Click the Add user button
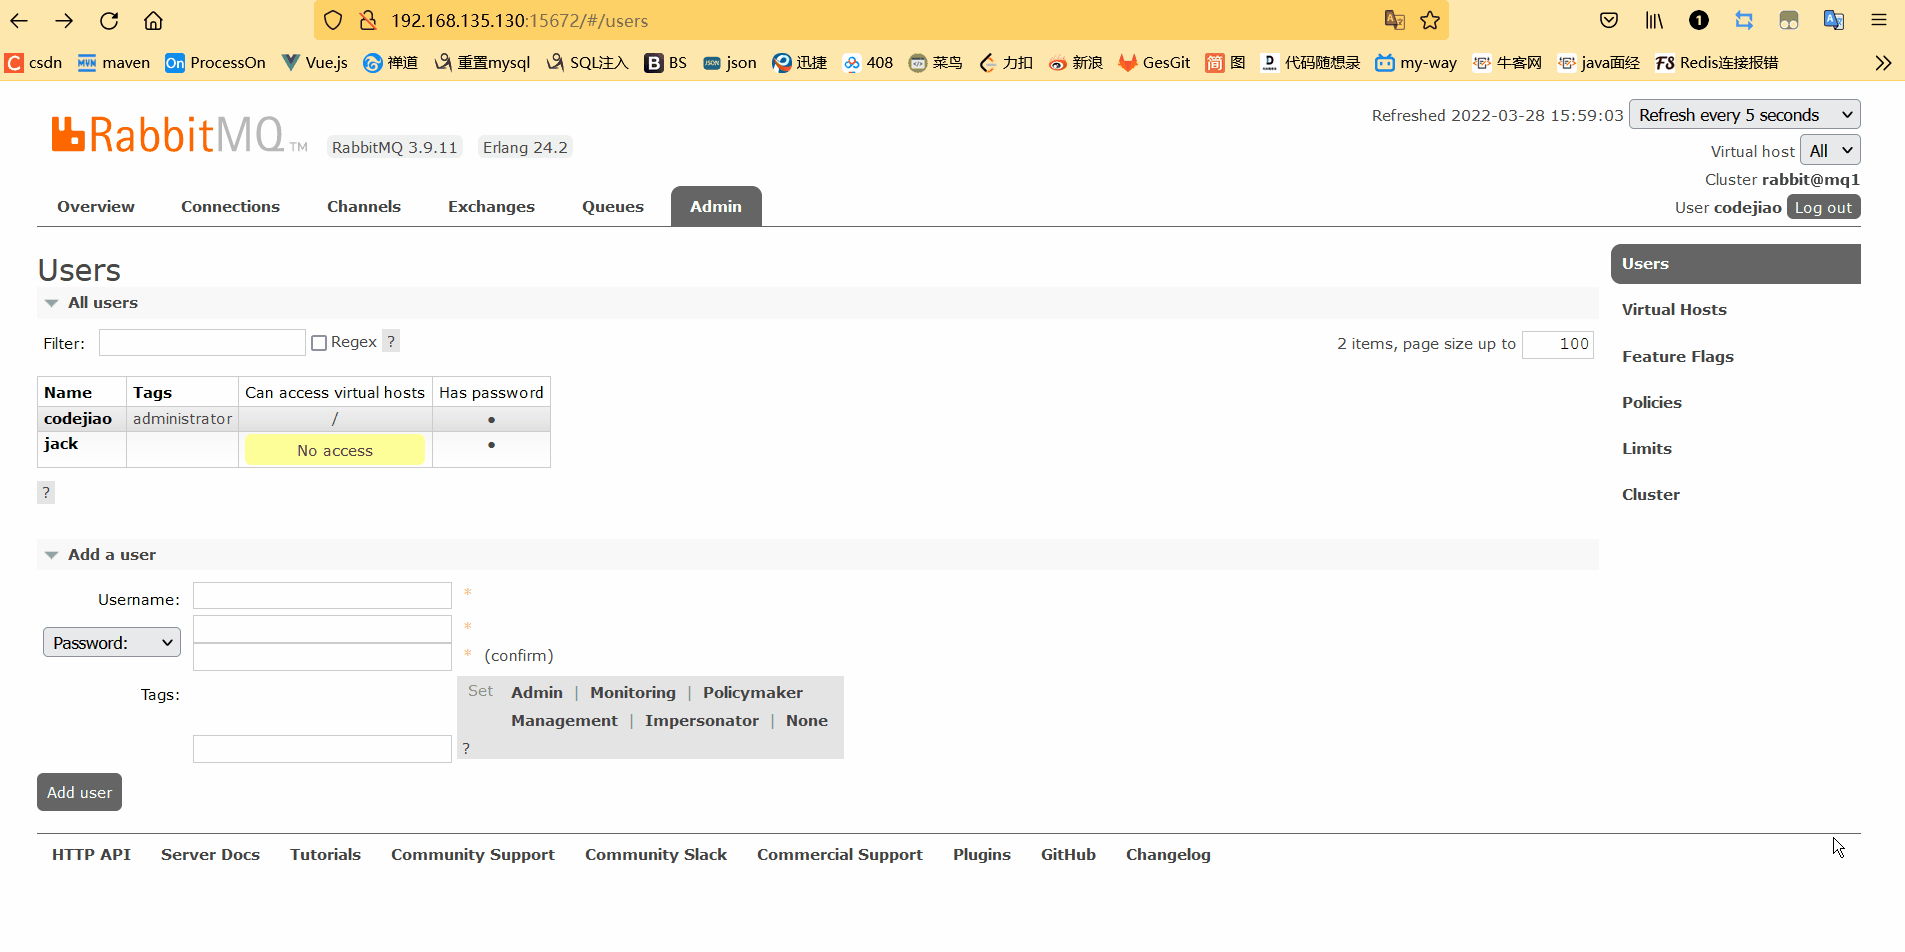 (79, 792)
